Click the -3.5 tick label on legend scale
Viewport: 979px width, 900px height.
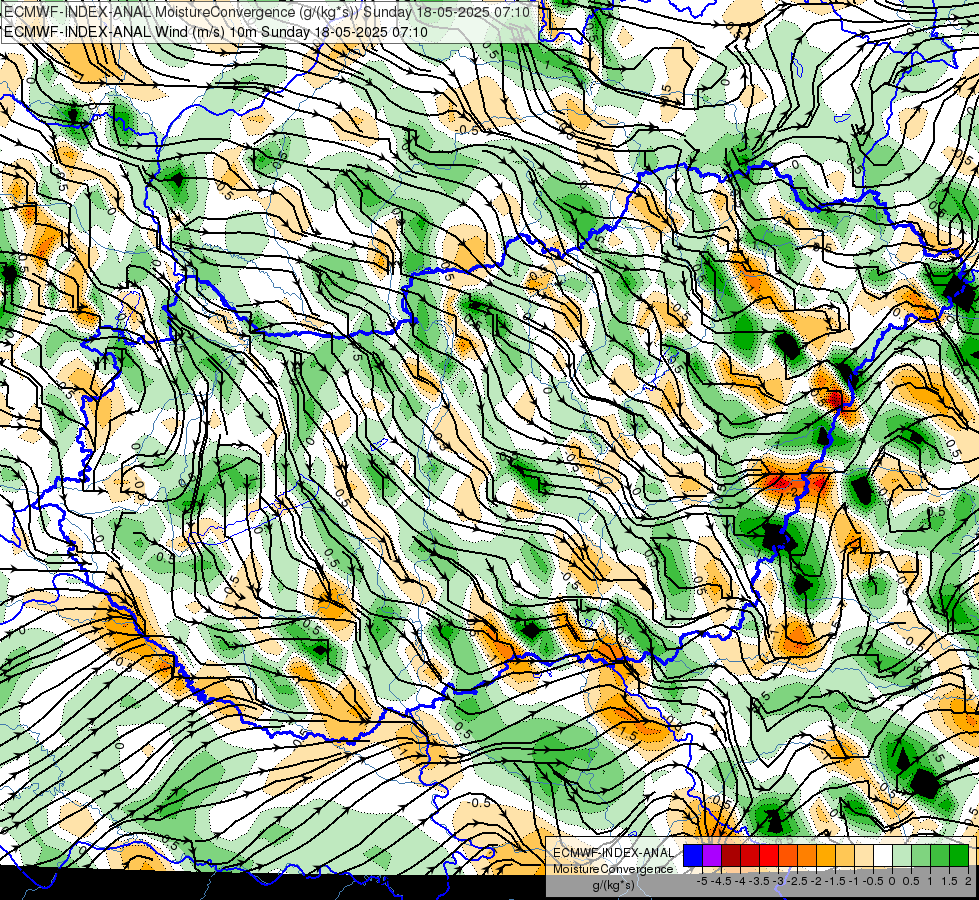pyautogui.click(x=759, y=881)
